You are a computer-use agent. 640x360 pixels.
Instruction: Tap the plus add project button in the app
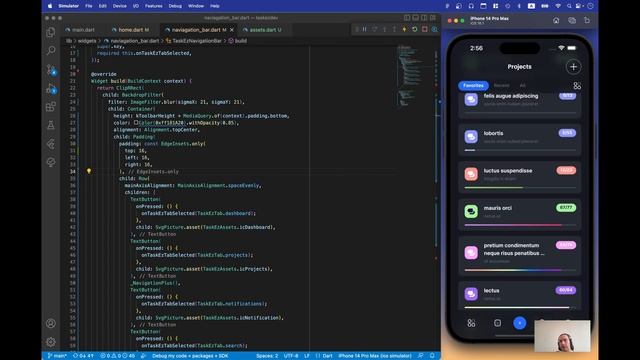point(573,67)
